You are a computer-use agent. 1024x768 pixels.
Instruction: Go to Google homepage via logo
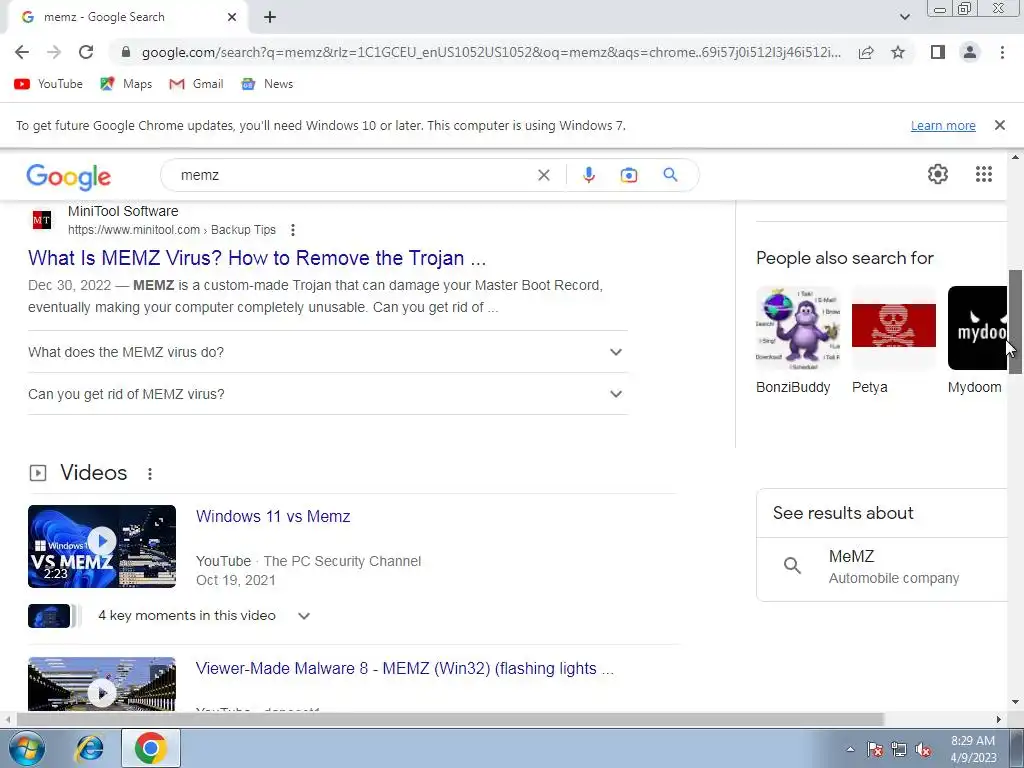69,176
